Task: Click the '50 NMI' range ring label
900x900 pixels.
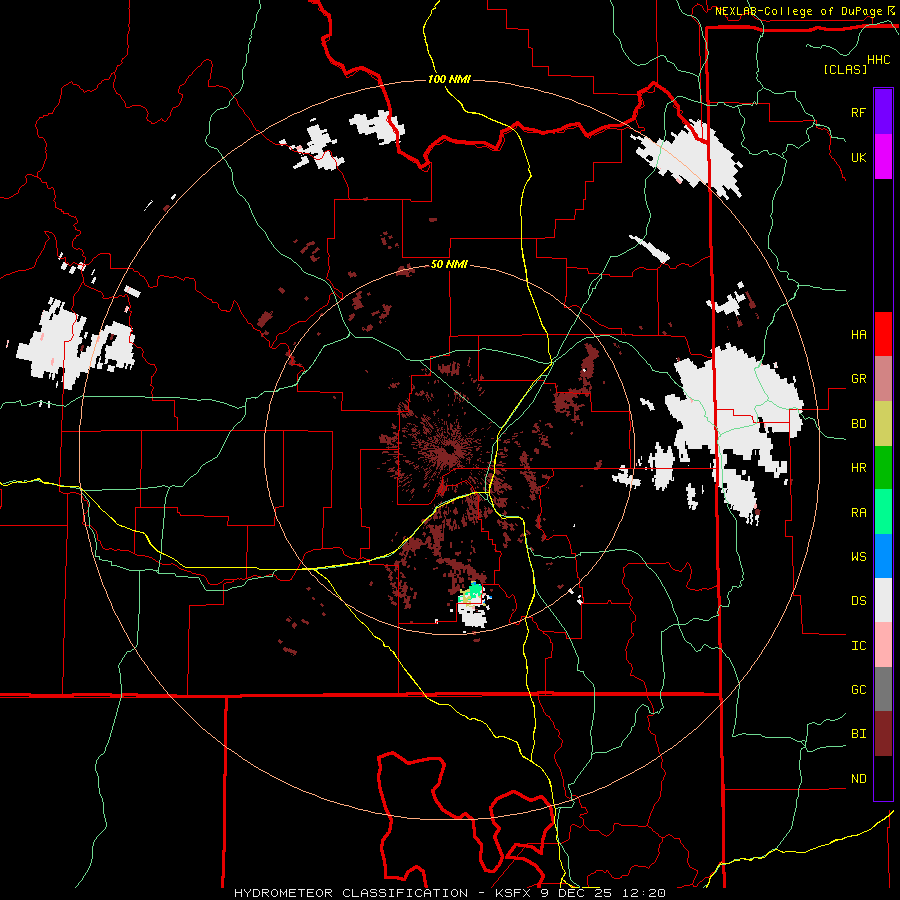Action: click(449, 264)
